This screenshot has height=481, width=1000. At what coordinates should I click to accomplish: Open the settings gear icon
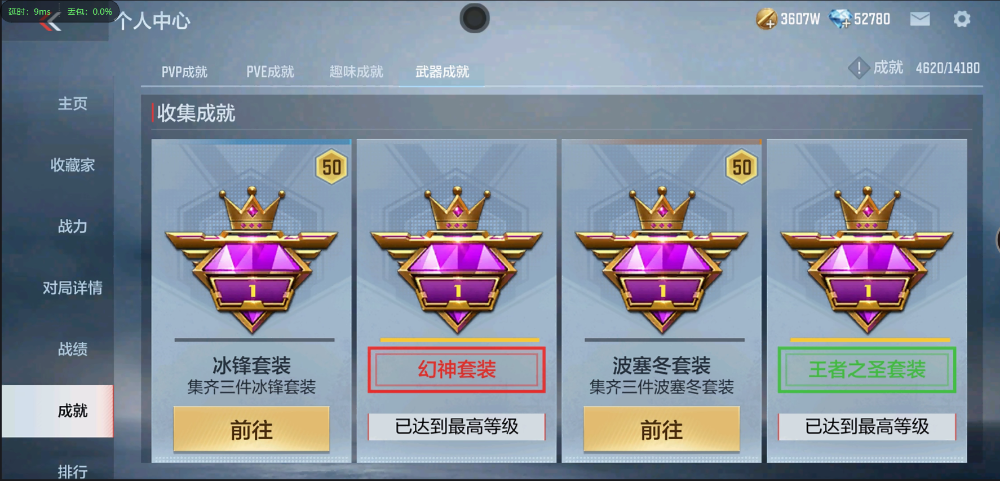coord(961,19)
